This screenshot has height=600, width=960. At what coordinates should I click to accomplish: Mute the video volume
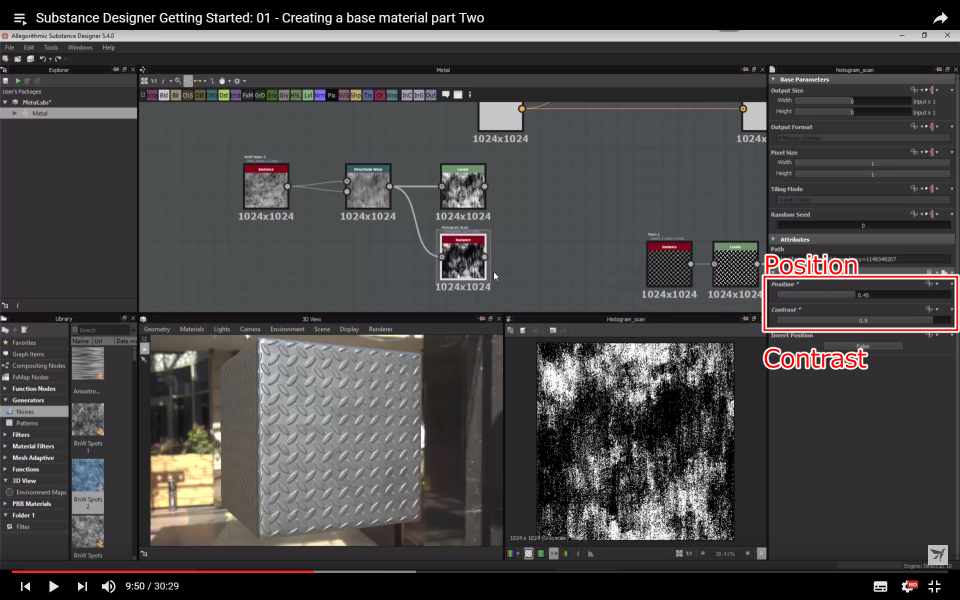tap(108, 587)
